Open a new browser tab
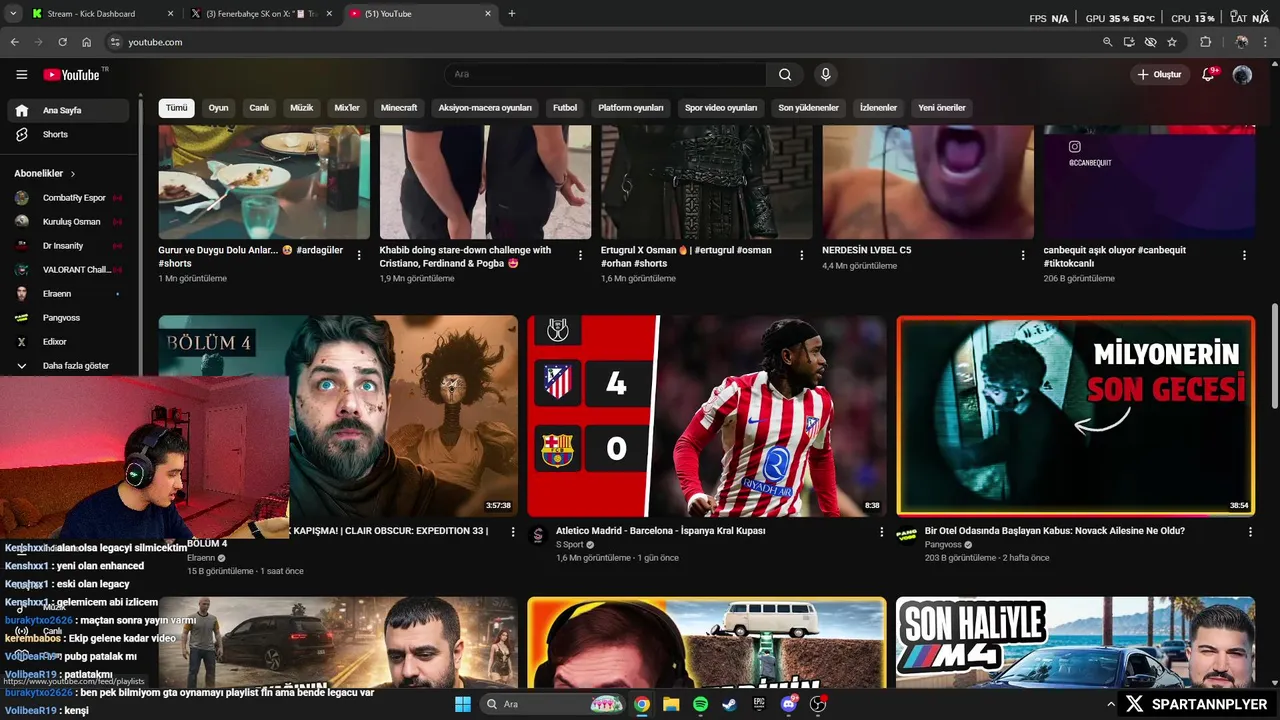This screenshot has height=720, width=1280. pyautogui.click(x=512, y=14)
